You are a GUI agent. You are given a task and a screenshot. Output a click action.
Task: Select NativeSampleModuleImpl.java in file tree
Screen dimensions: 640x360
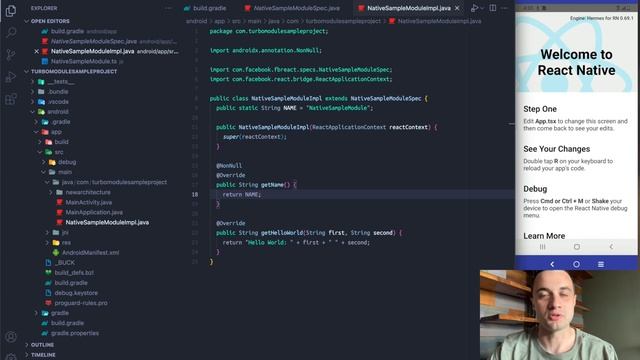click(x=107, y=222)
